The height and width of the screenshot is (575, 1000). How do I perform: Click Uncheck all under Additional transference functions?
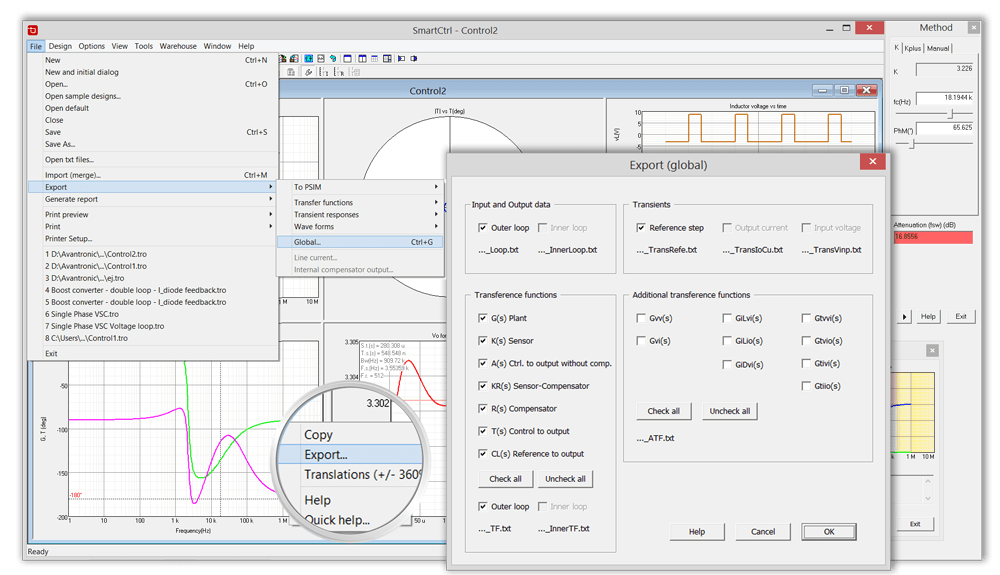[x=730, y=411]
